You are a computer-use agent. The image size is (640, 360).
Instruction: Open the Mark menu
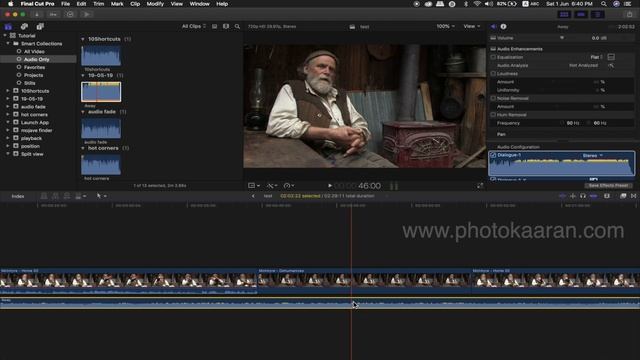[117, 4]
